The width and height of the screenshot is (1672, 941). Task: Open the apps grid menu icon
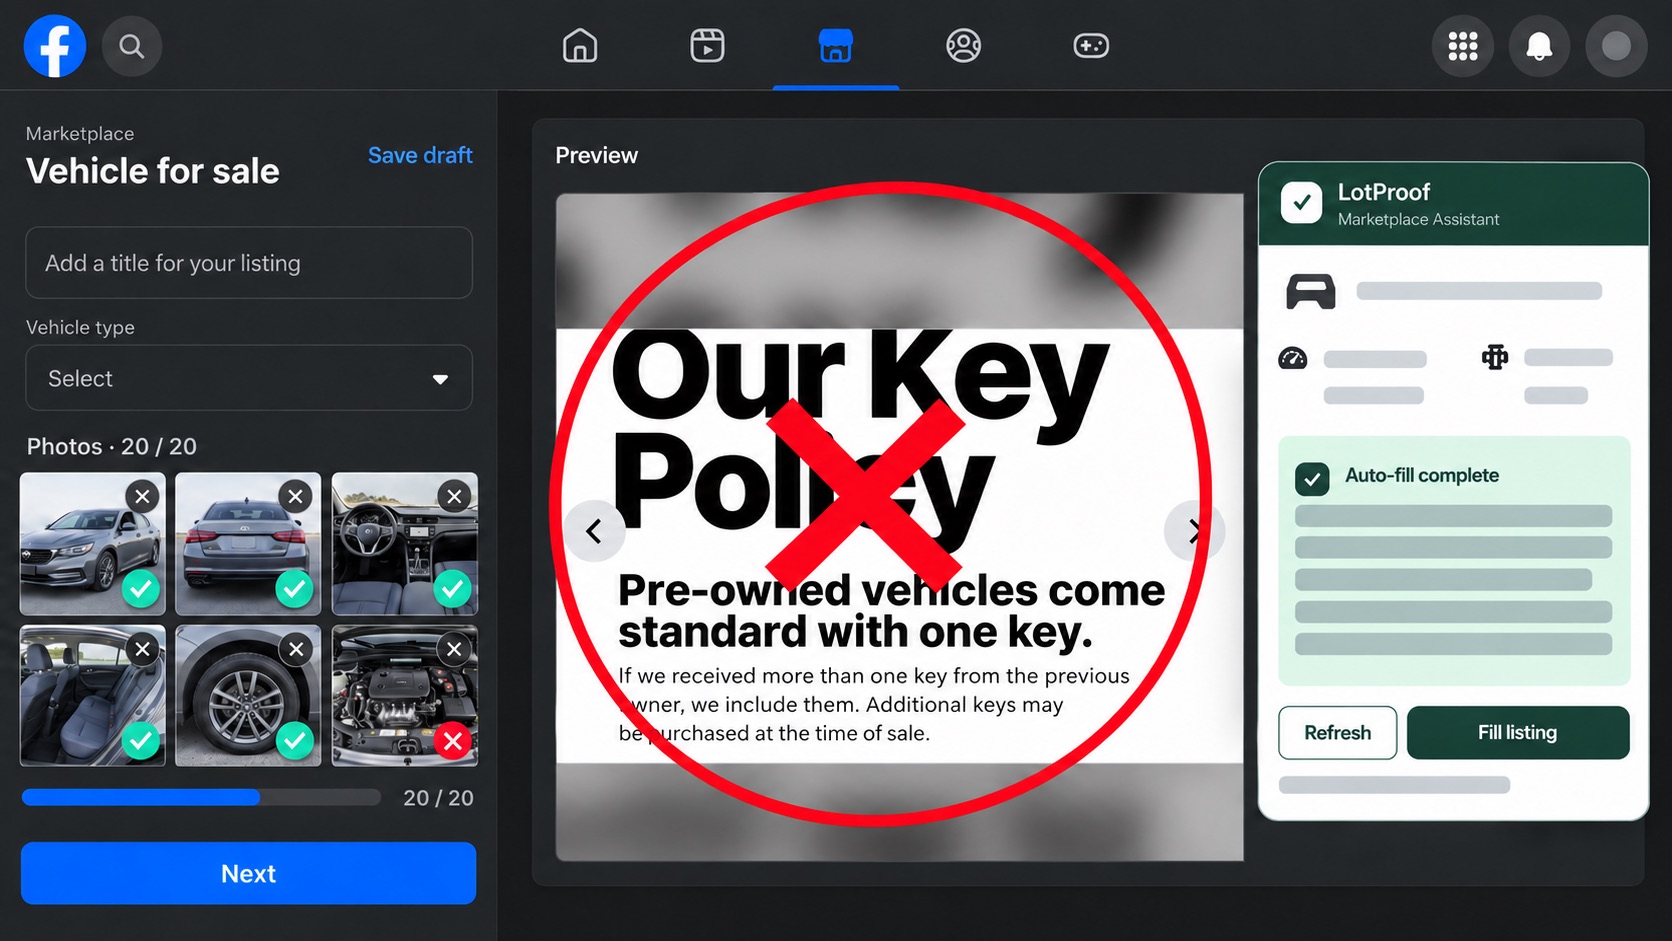pos(1463,46)
